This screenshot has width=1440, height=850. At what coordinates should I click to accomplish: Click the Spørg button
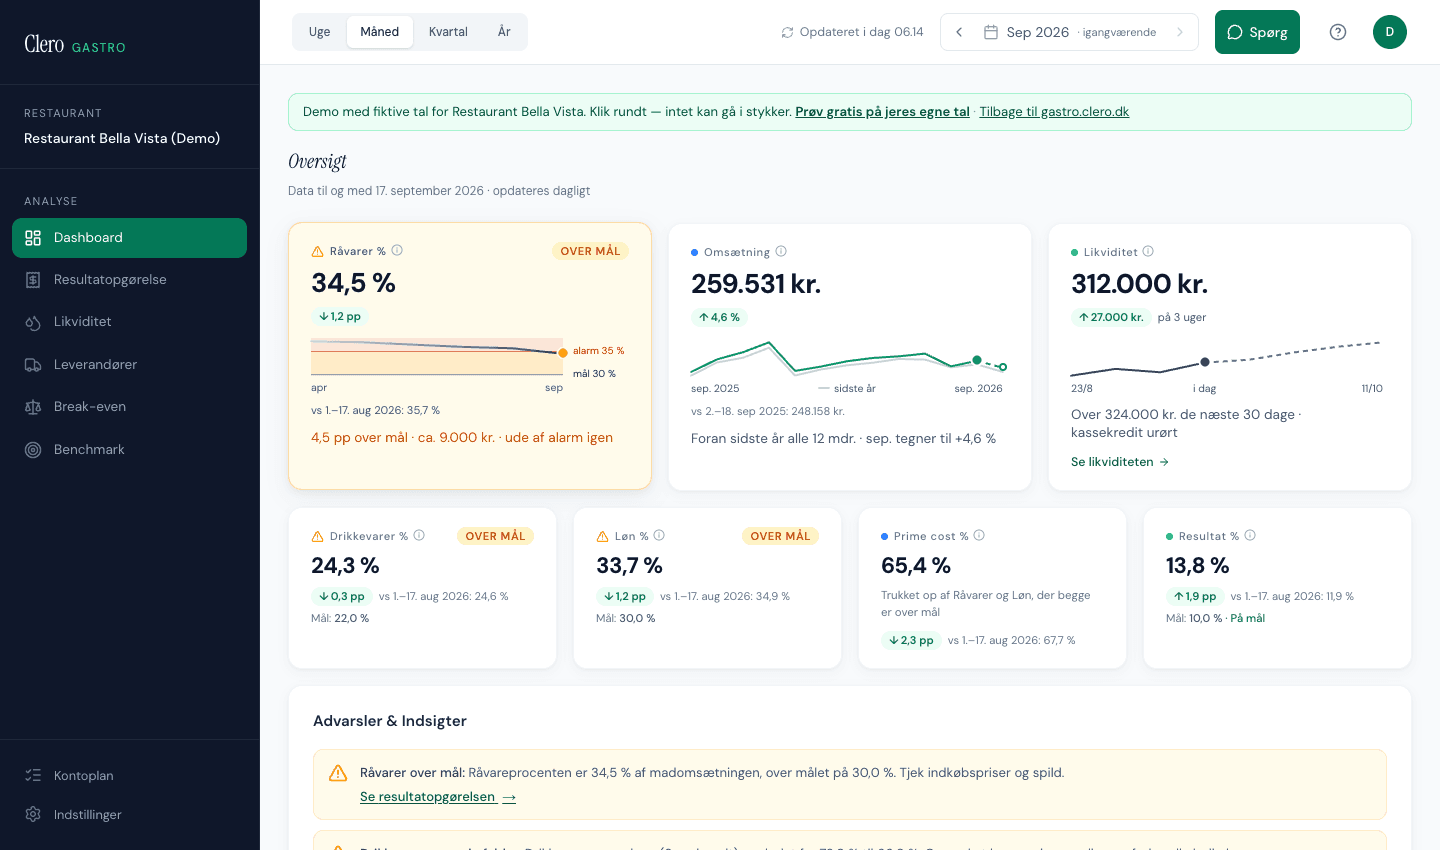coord(1257,32)
